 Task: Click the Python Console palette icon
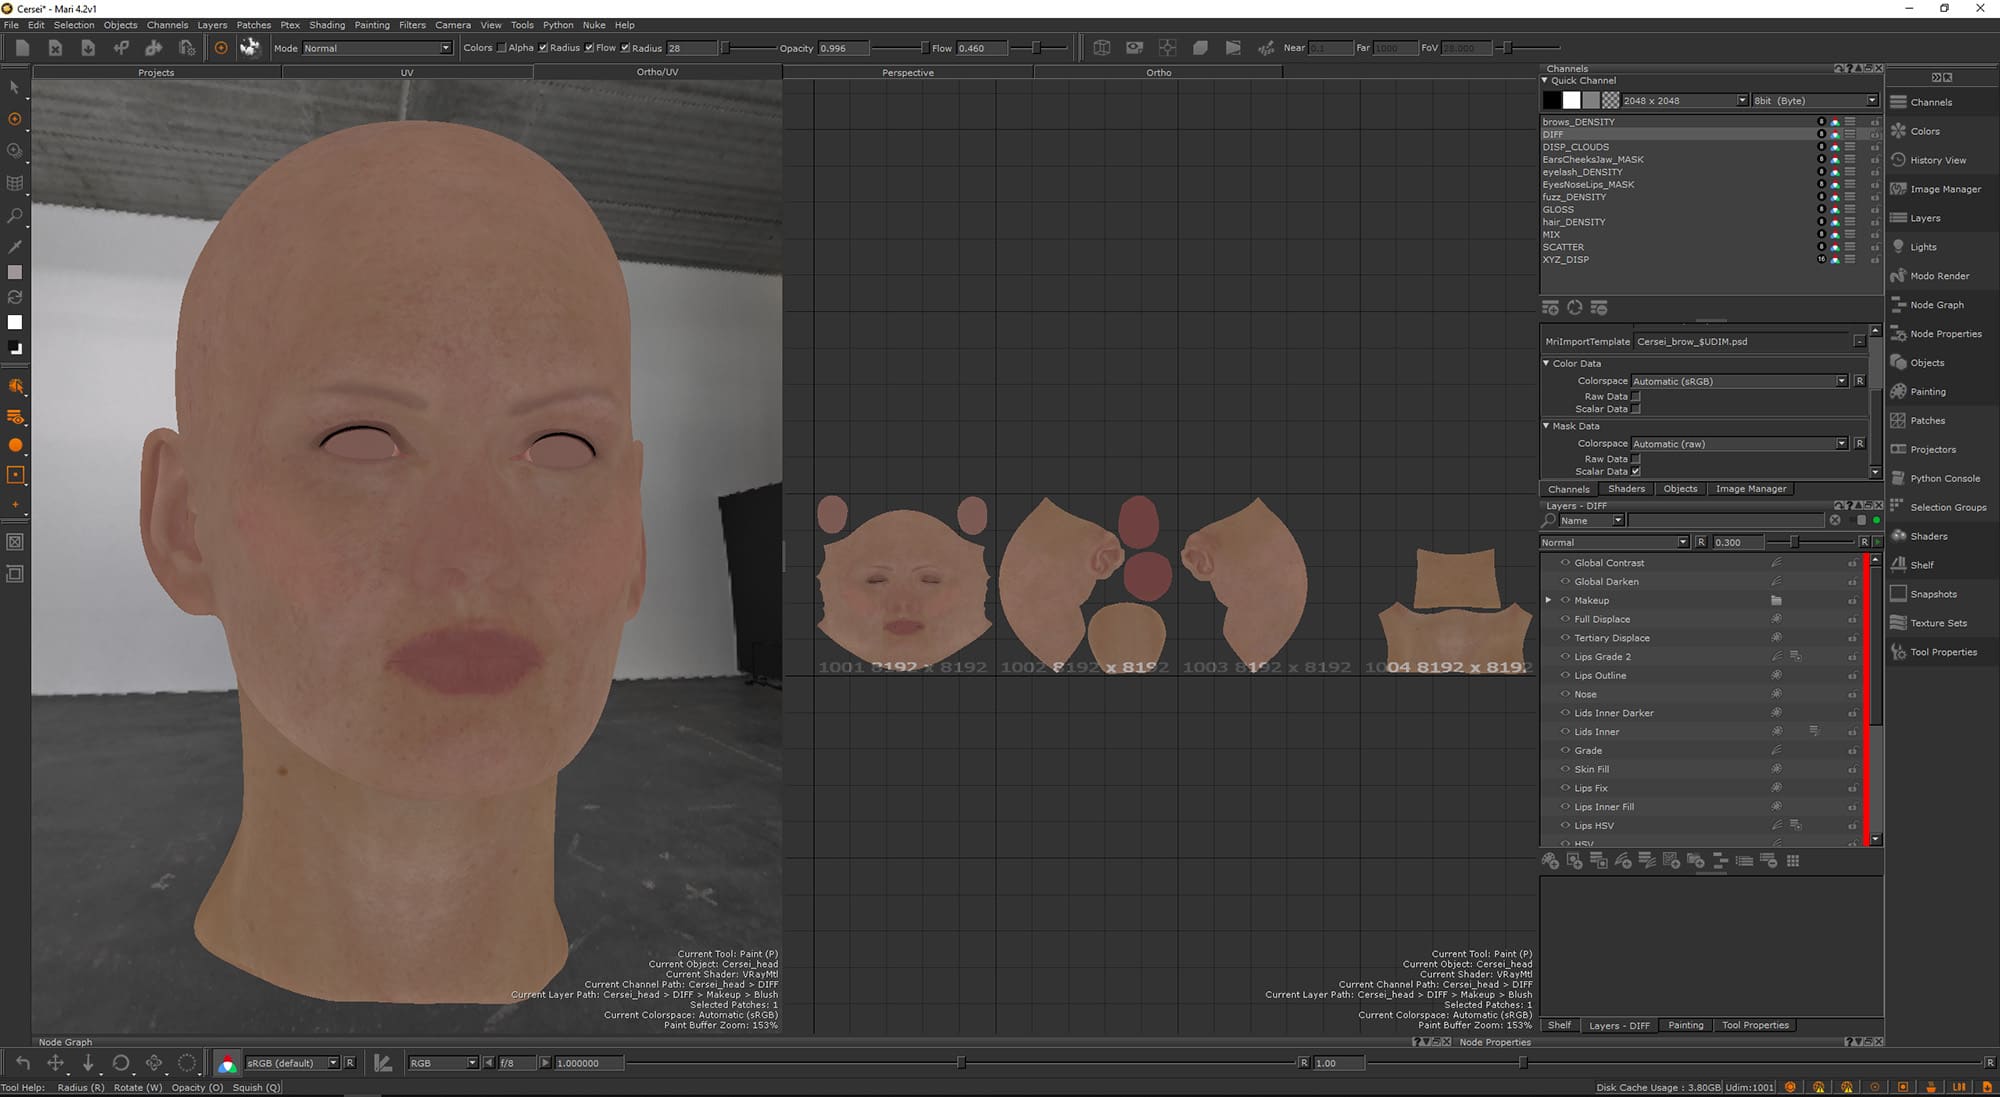pos(1898,478)
